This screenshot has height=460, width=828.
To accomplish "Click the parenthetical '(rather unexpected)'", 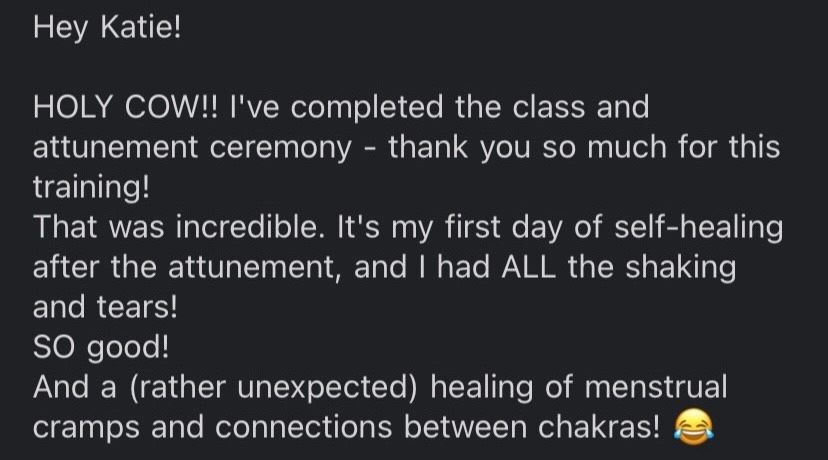I will (274, 387).
